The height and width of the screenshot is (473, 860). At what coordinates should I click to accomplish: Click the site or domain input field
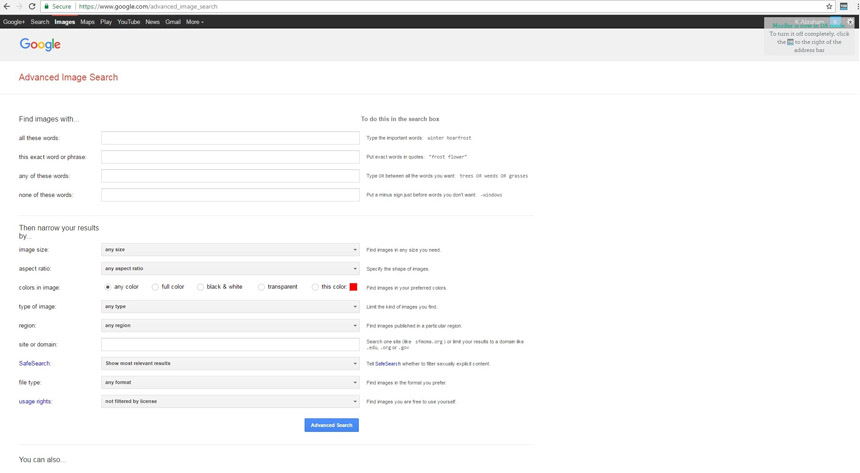click(x=230, y=345)
